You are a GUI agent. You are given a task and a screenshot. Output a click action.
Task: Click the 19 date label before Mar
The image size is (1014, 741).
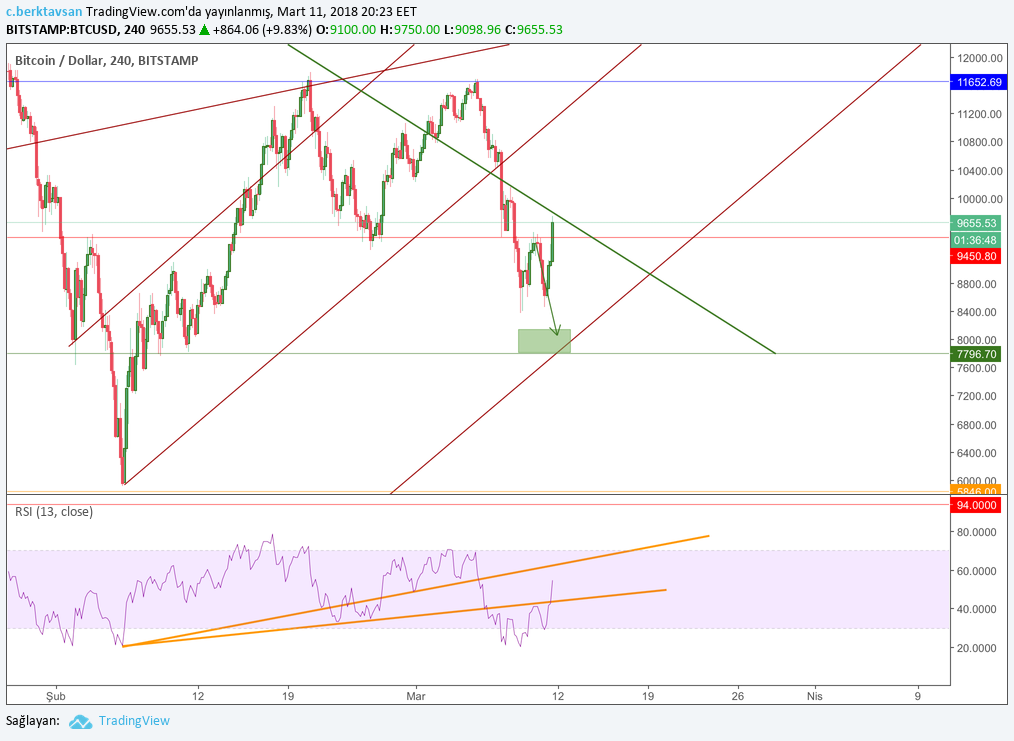288,696
